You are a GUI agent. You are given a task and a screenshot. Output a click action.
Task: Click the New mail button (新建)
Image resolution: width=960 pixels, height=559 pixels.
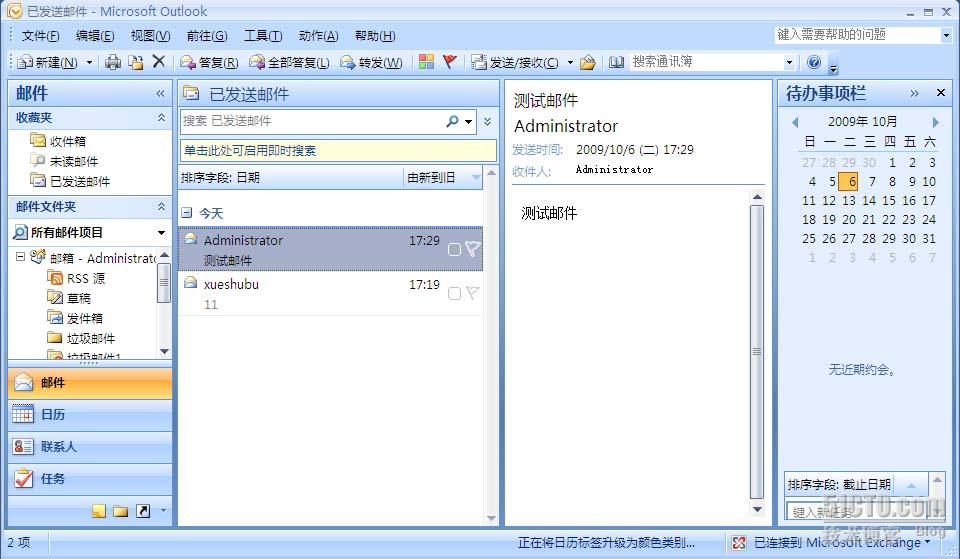[x=47, y=62]
